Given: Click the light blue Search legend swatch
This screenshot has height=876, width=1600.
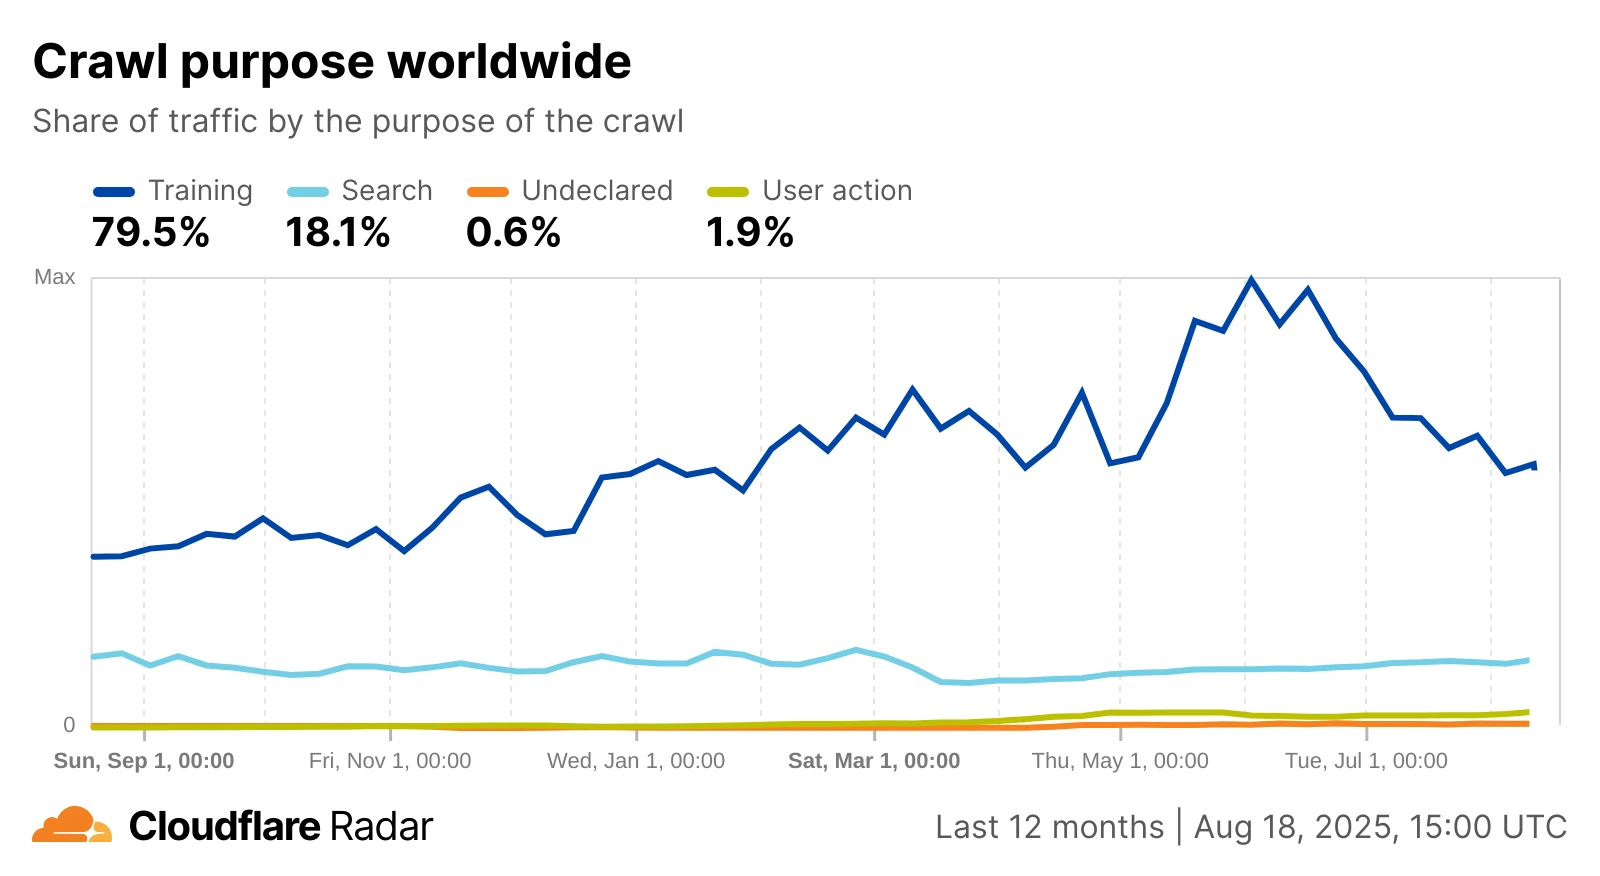Looking at the screenshot, I should pos(307,192).
